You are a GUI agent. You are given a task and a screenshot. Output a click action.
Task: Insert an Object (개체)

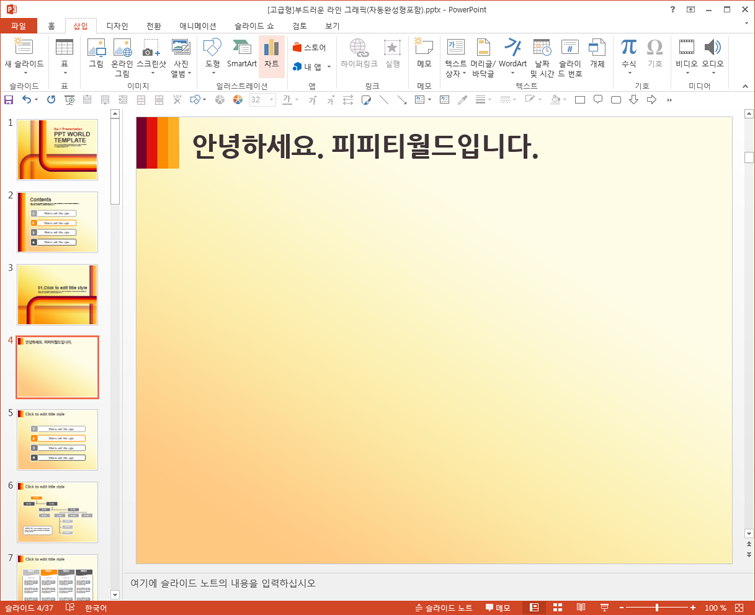coord(597,53)
